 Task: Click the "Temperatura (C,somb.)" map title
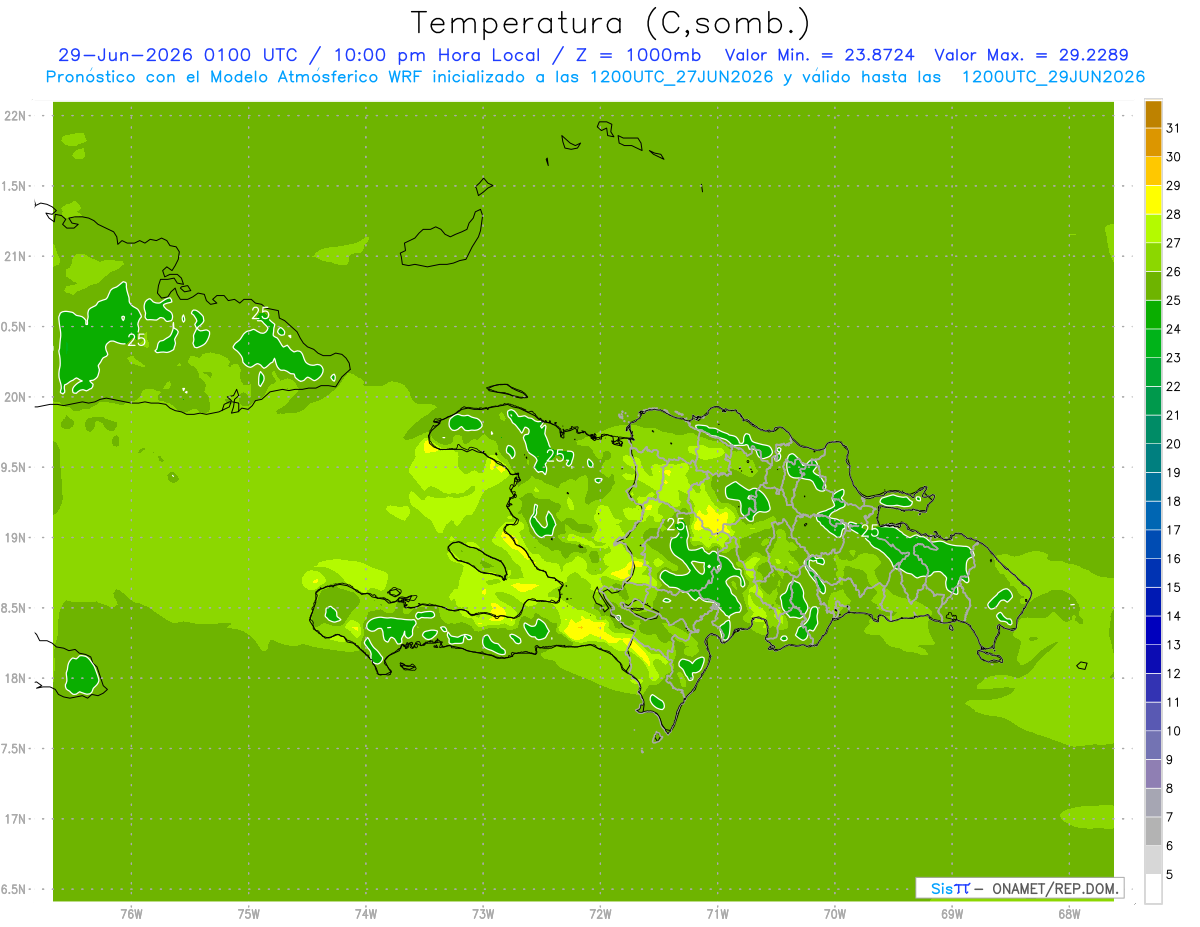pyautogui.click(x=611, y=23)
